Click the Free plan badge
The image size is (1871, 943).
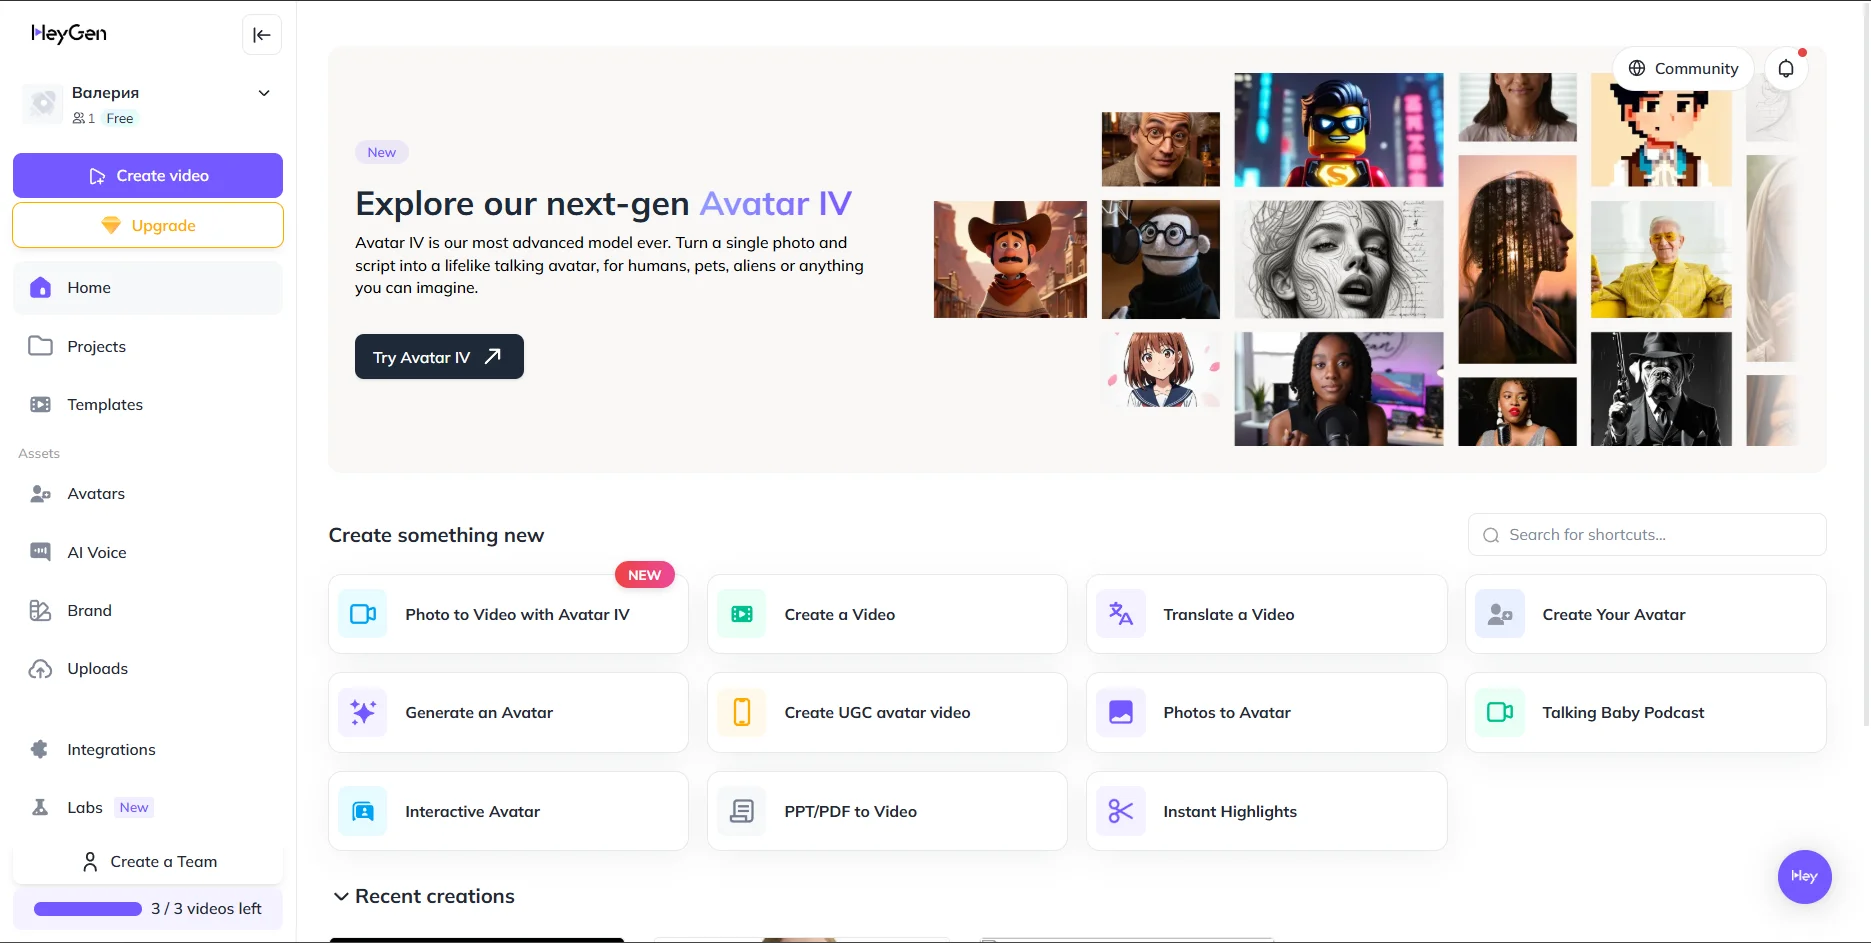(x=120, y=118)
